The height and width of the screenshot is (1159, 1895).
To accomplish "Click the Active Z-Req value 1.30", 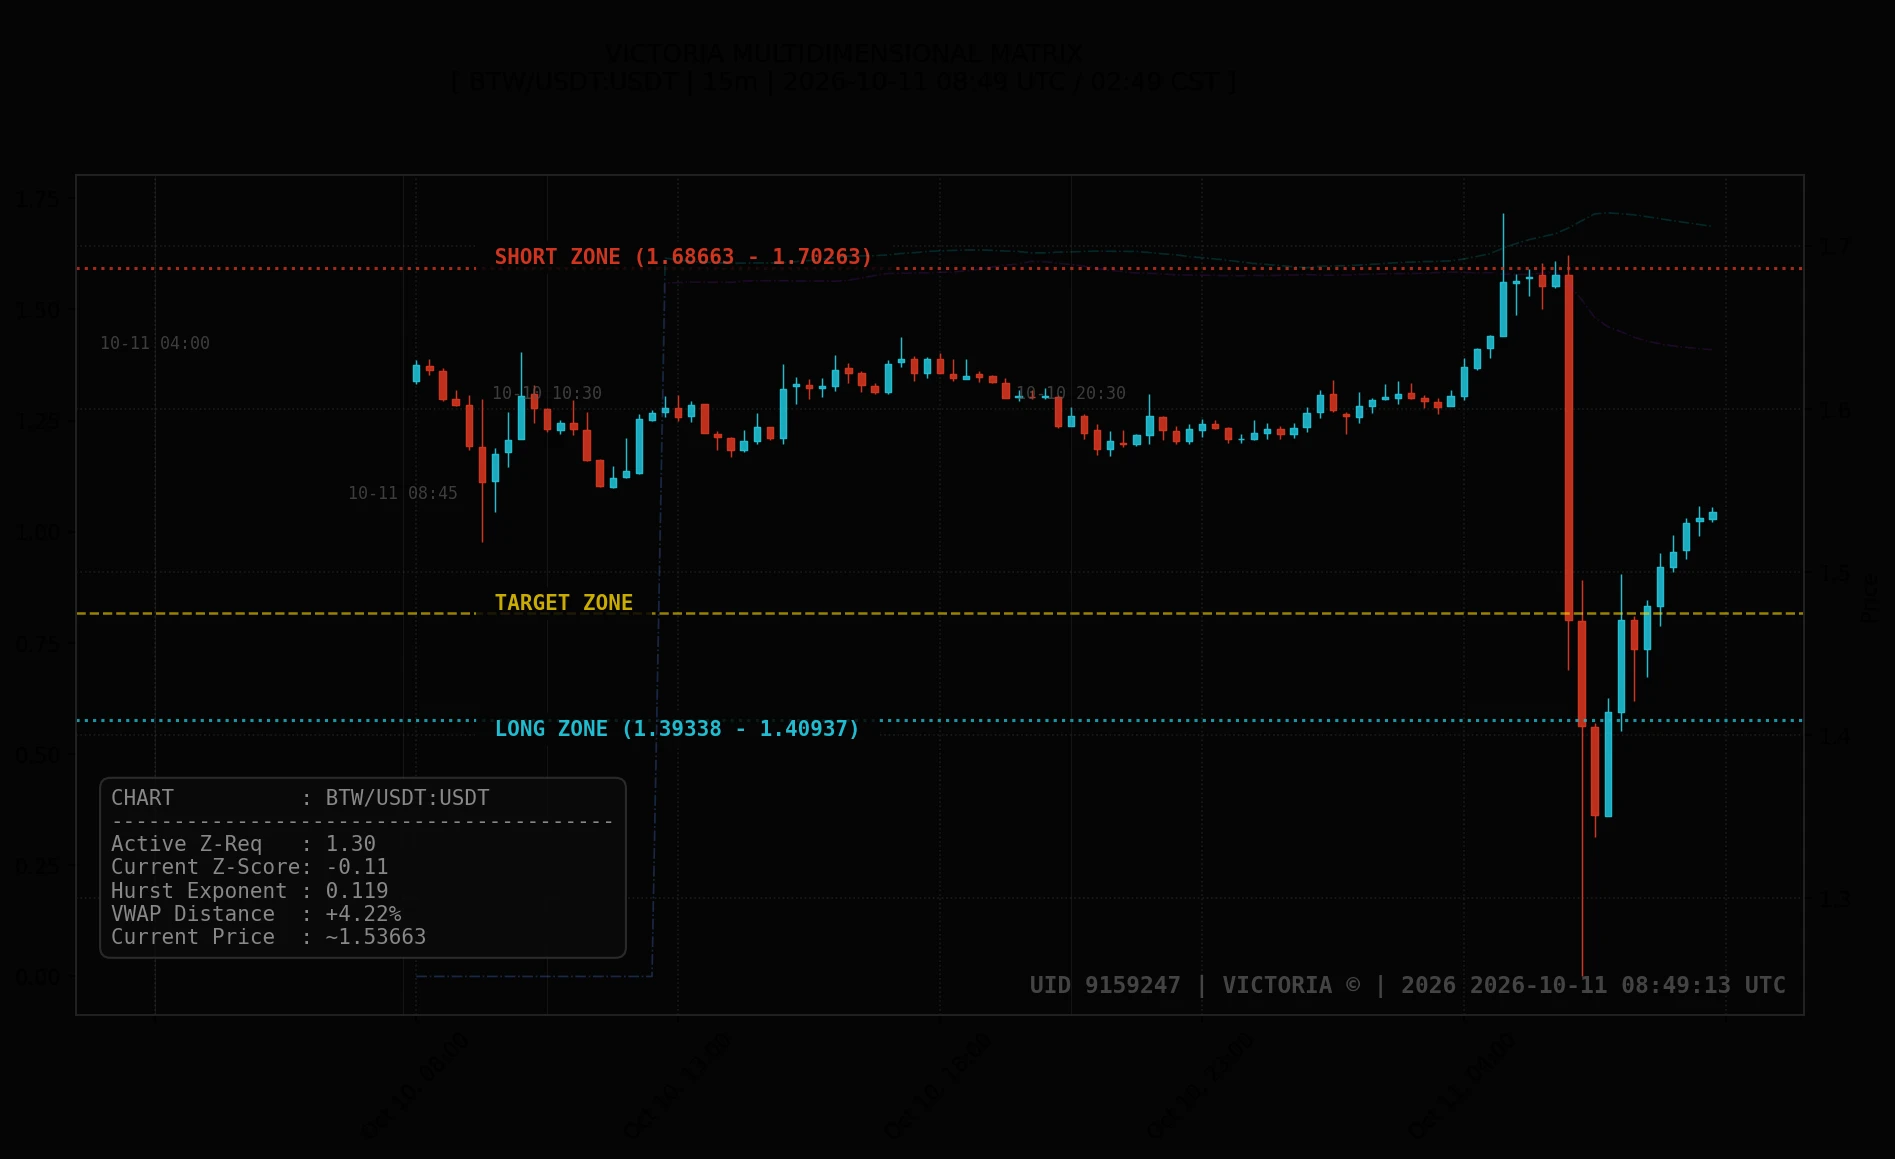I will 350,844.
